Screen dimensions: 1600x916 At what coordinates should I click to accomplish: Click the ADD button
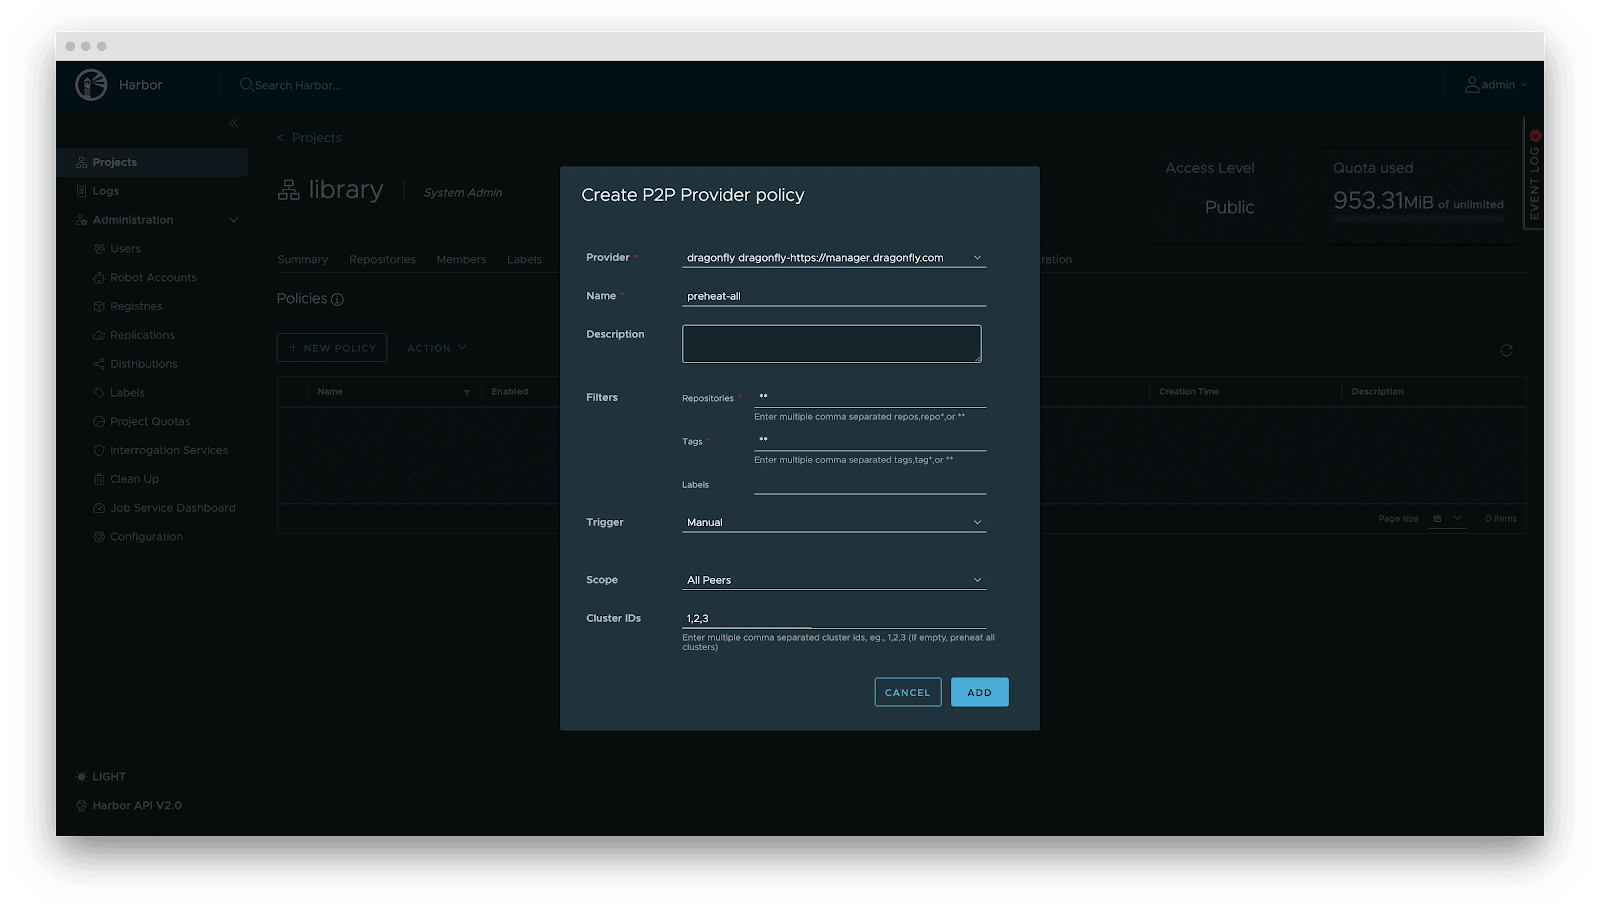point(979,692)
